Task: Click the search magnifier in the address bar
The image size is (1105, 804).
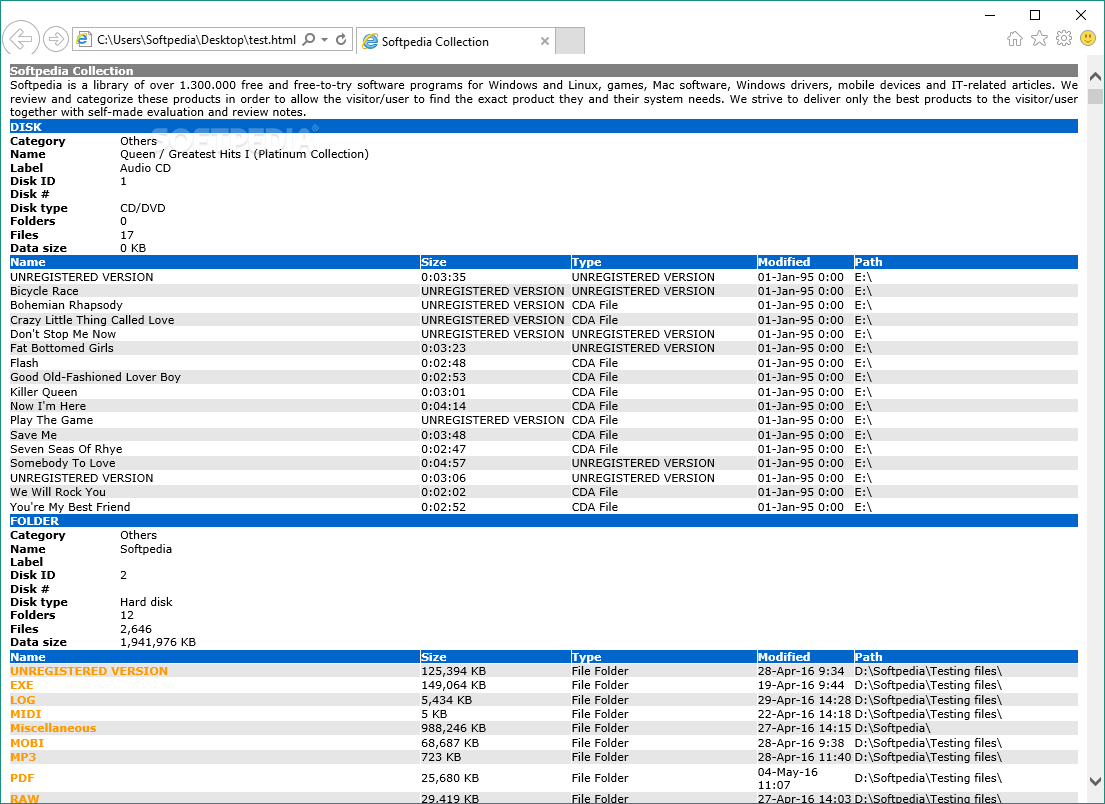Action: 309,39
